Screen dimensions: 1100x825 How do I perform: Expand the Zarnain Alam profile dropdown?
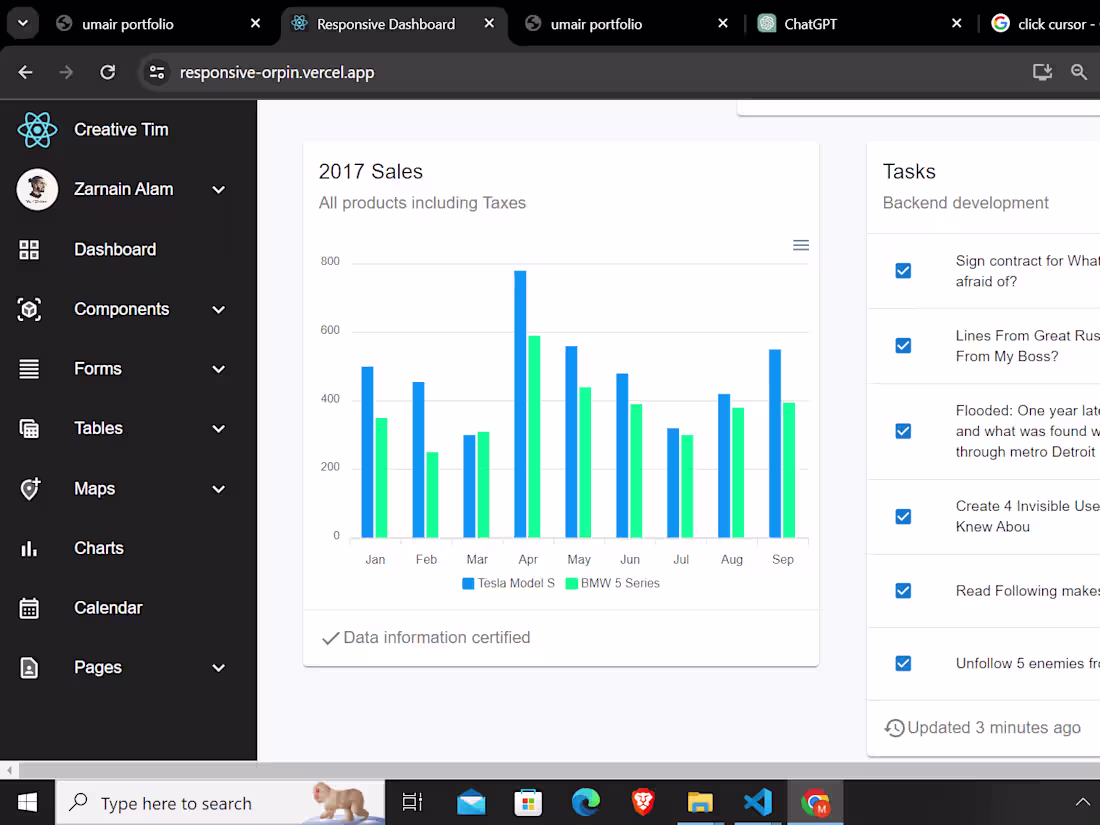(218, 189)
